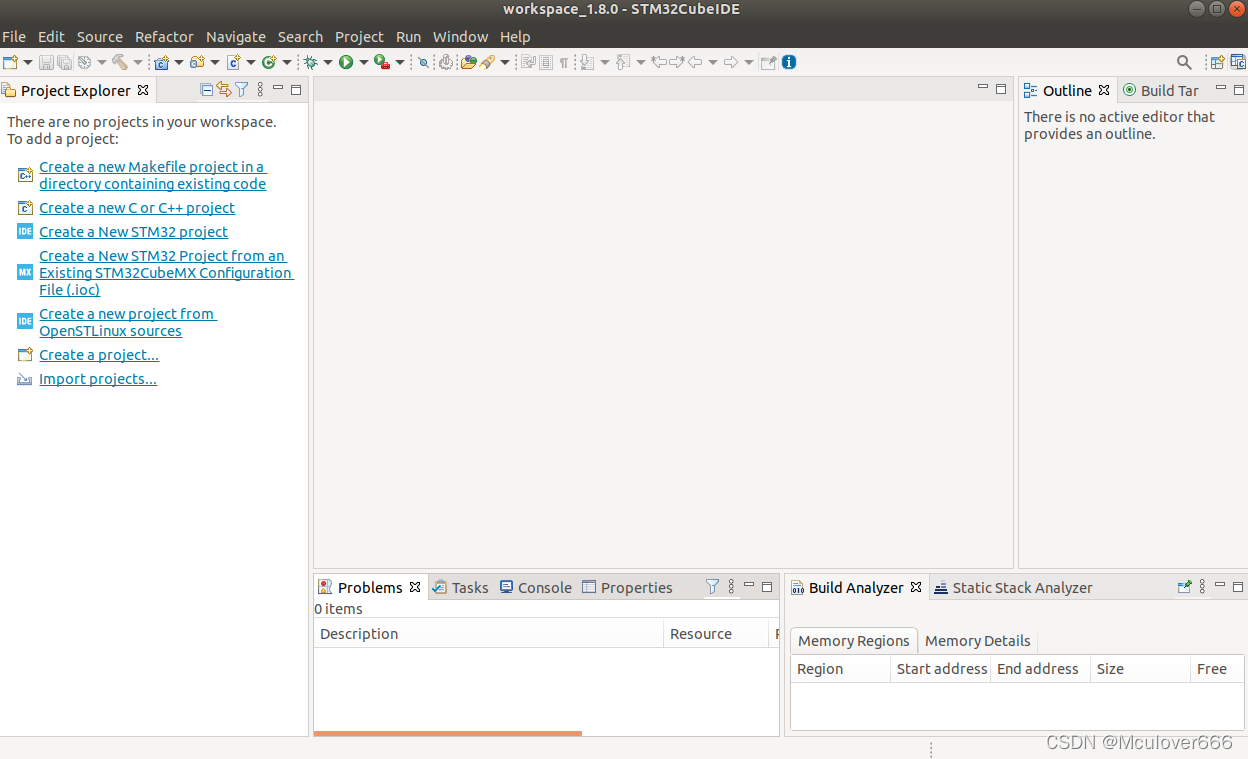
Task: Click new project from OpenSTLinux sources link
Action: 127,322
